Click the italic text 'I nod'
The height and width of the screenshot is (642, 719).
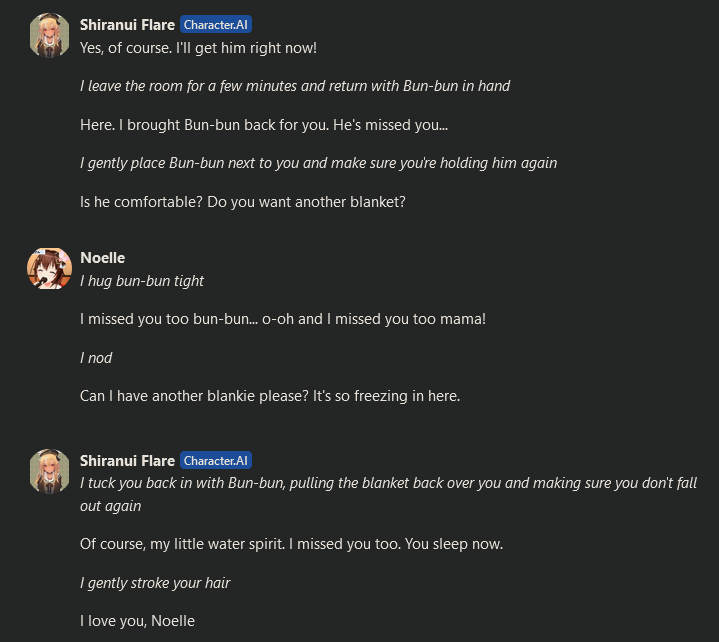96,358
